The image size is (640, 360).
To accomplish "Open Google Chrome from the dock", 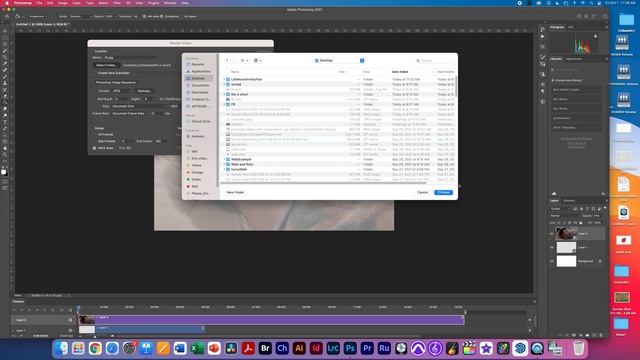I will (x=95, y=348).
